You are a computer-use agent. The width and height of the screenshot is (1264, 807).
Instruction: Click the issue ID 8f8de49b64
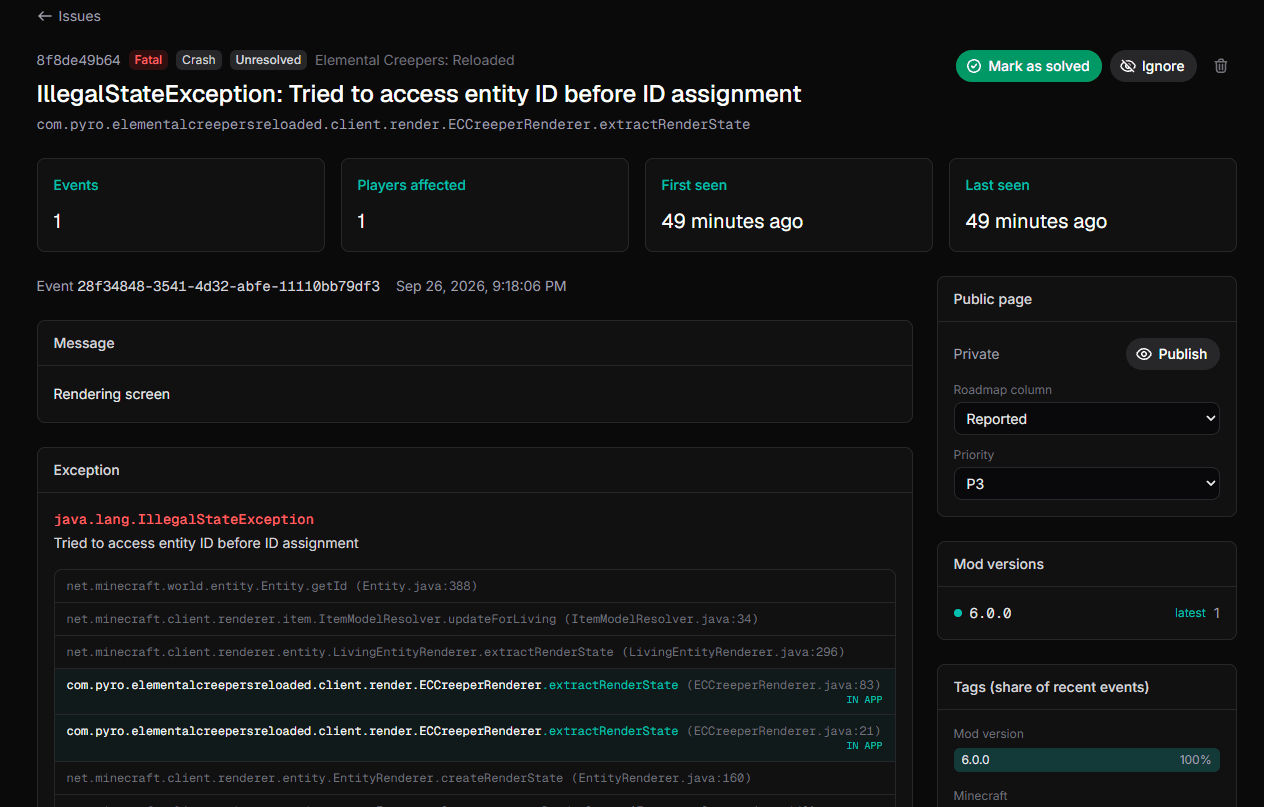point(79,60)
